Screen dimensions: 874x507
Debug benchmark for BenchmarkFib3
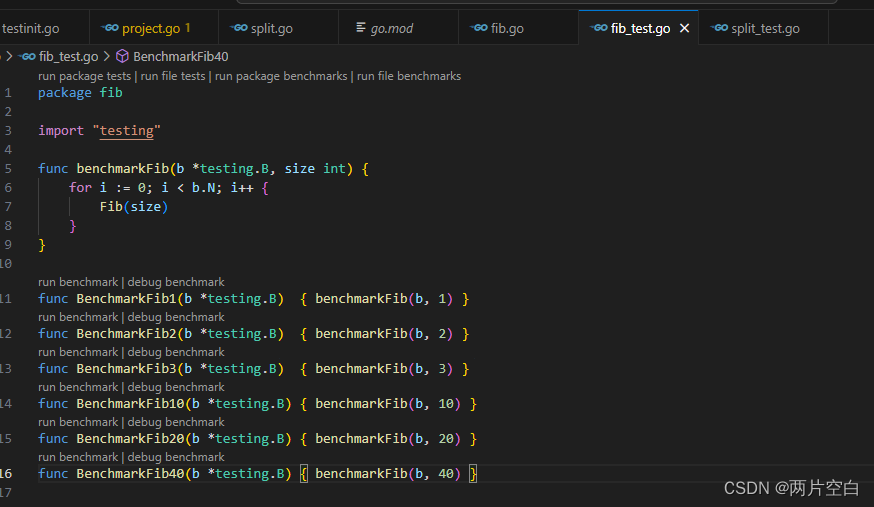point(176,352)
